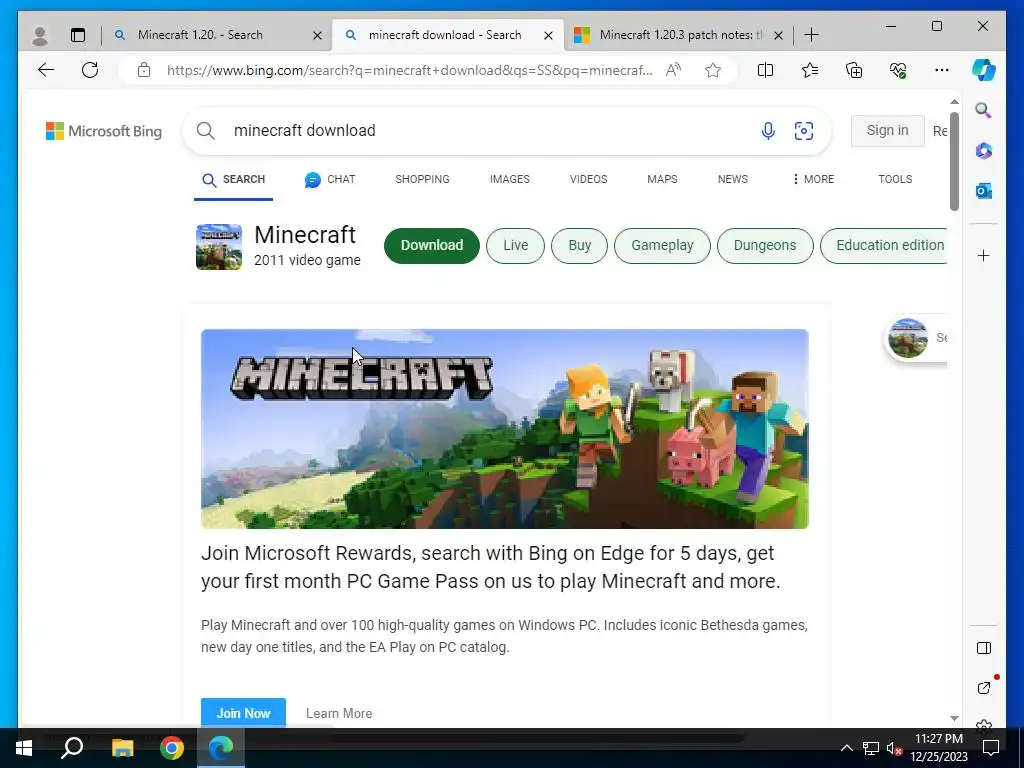1024x768 pixels.
Task: Select the Education edition chip
Action: (884, 246)
